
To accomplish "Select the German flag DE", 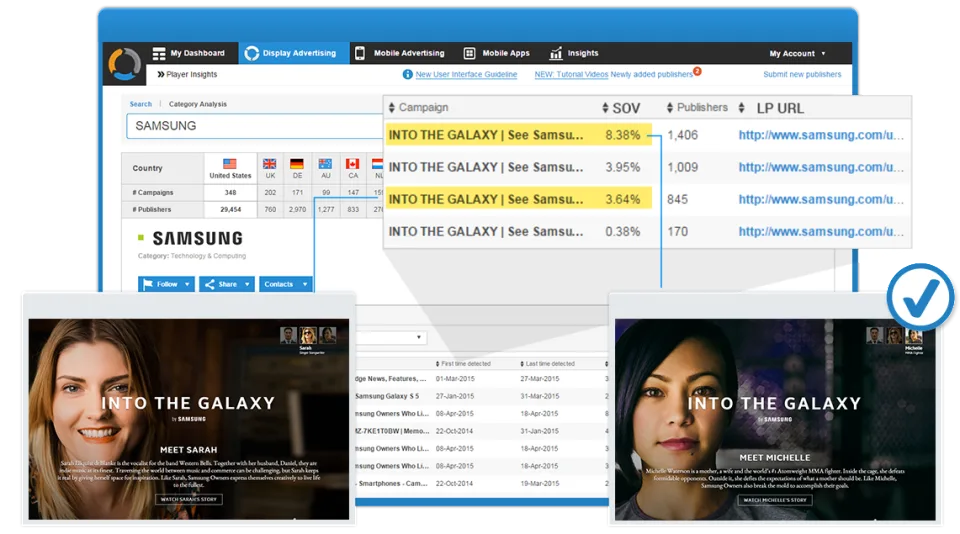I will click(297, 164).
